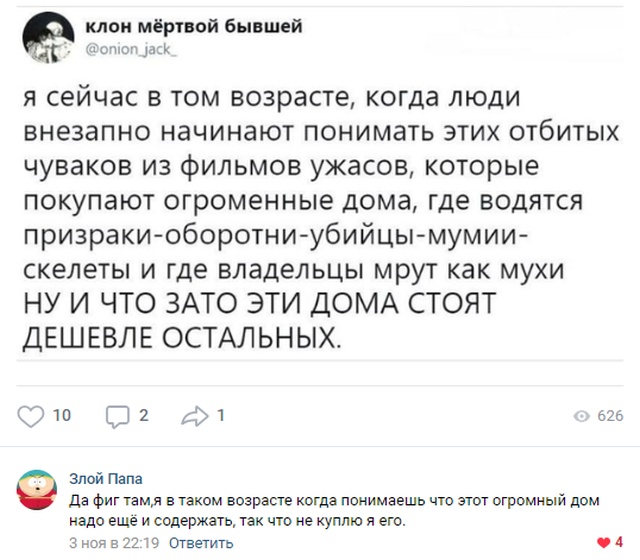This screenshot has height=560, width=640.
Task: Click the клон мёртвой бывшей author name
Action: tap(194, 27)
